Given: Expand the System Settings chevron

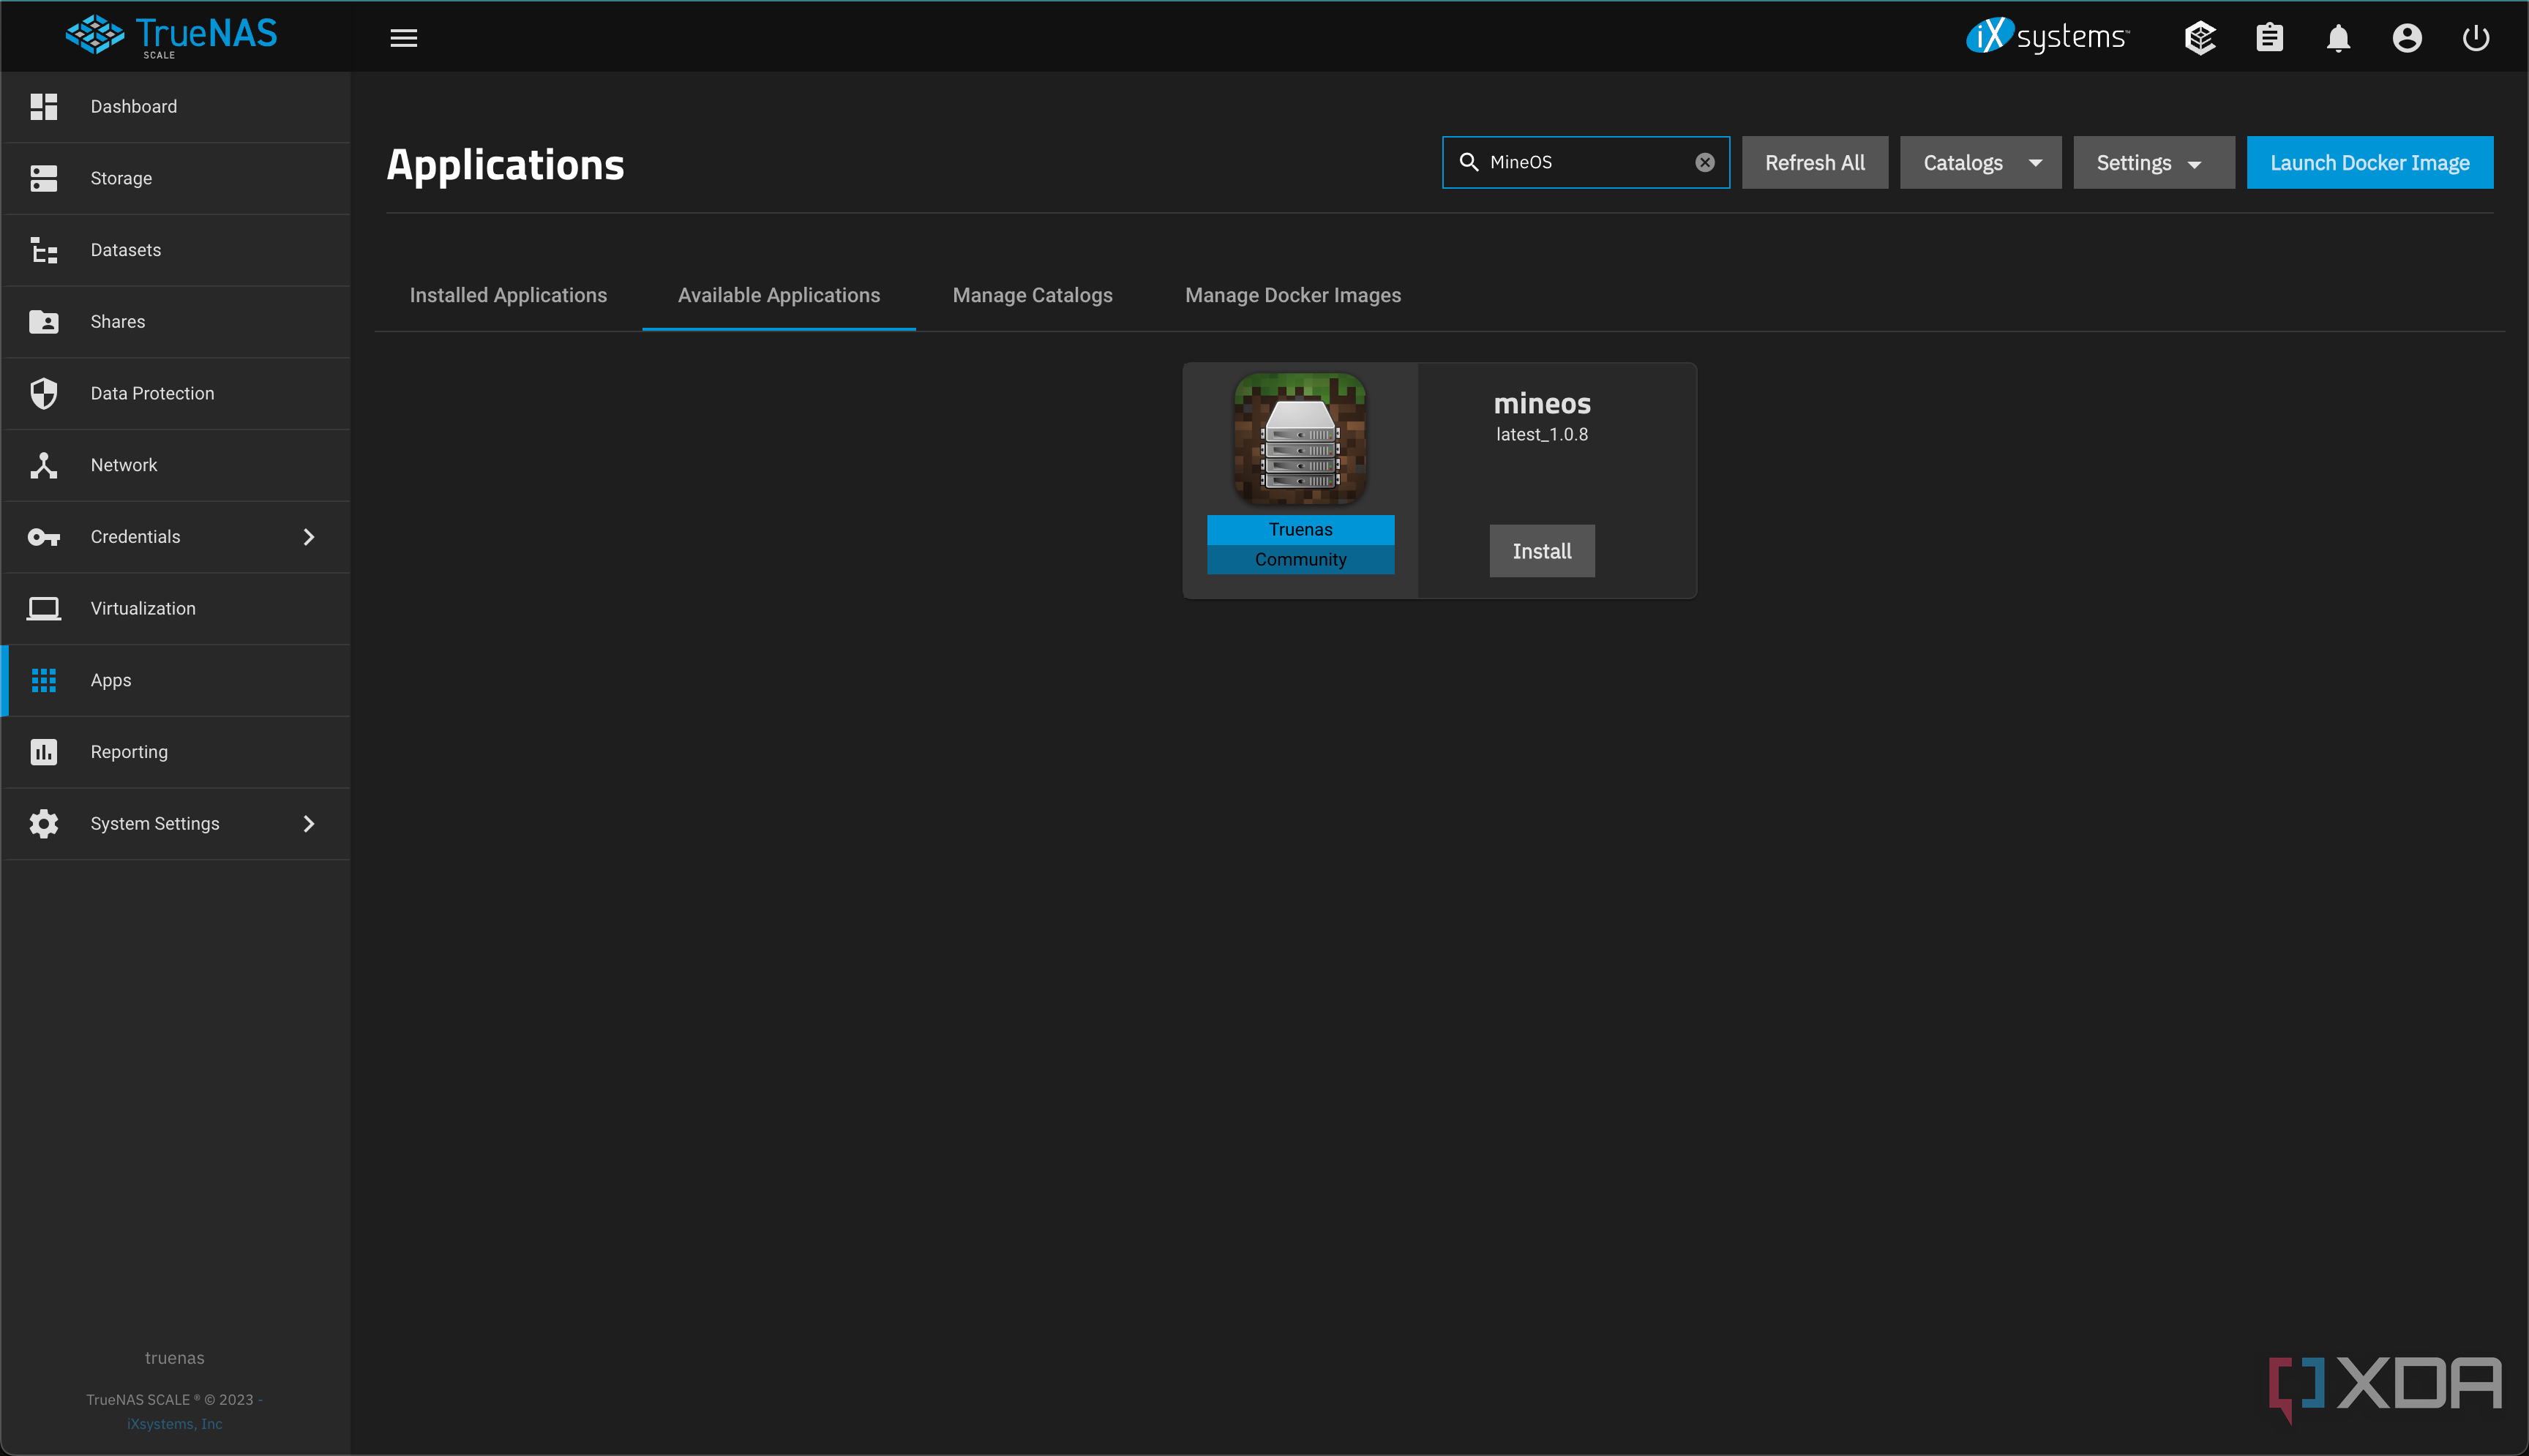Looking at the screenshot, I should coord(309,824).
